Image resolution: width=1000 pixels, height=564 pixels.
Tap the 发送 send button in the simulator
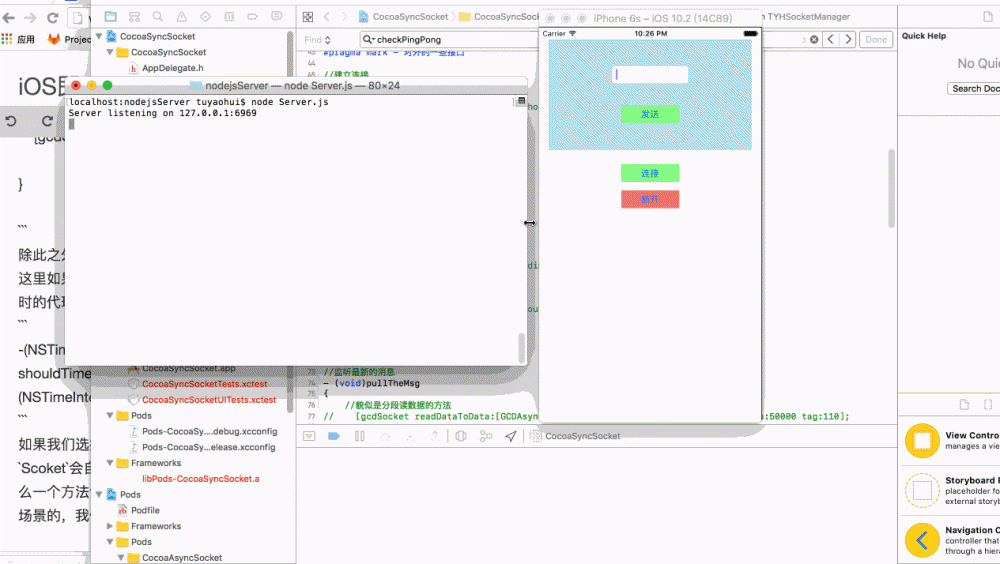(x=650, y=114)
